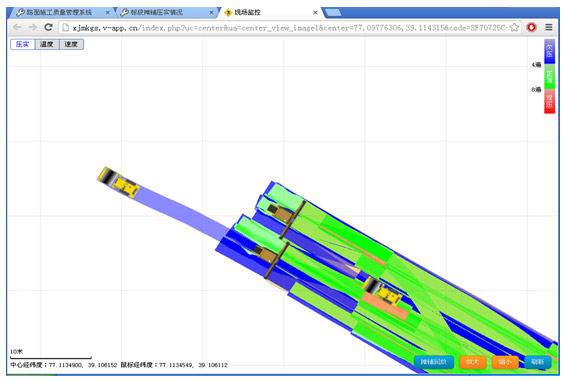
Task: Click the orange 放大 zoom-in button
Action: point(473,362)
